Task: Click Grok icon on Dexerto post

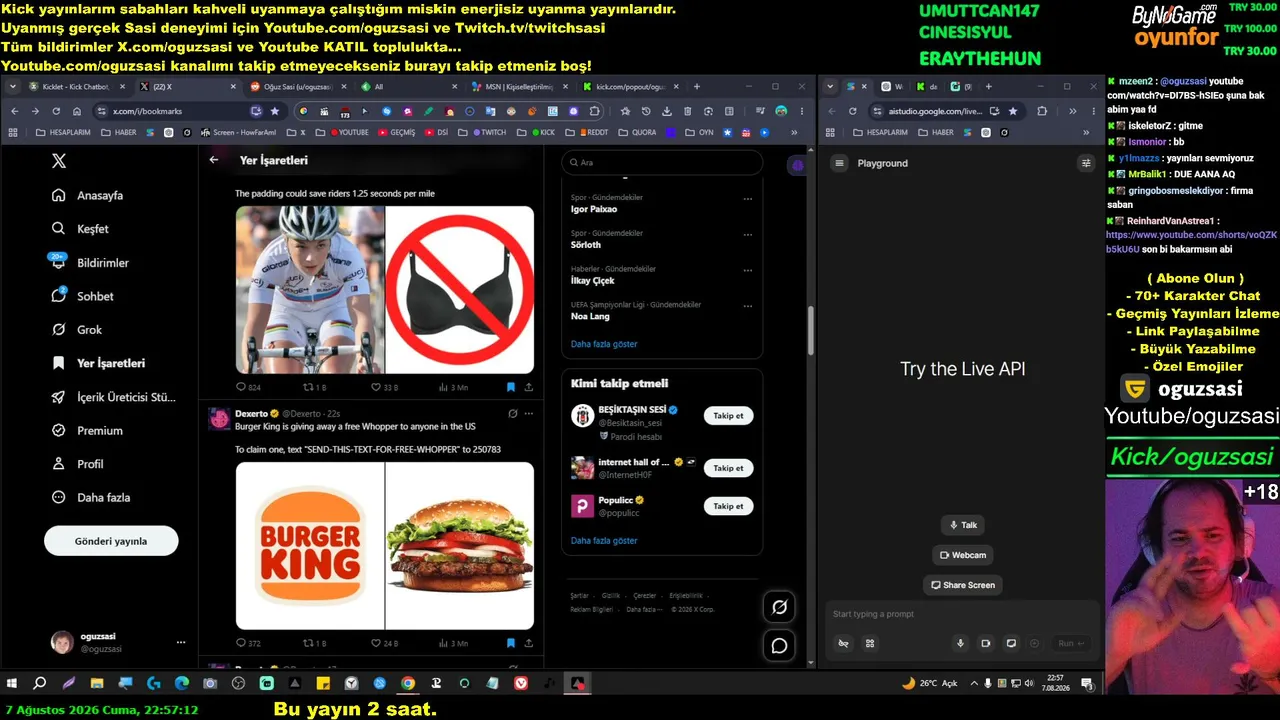Action: pyautogui.click(x=512, y=413)
